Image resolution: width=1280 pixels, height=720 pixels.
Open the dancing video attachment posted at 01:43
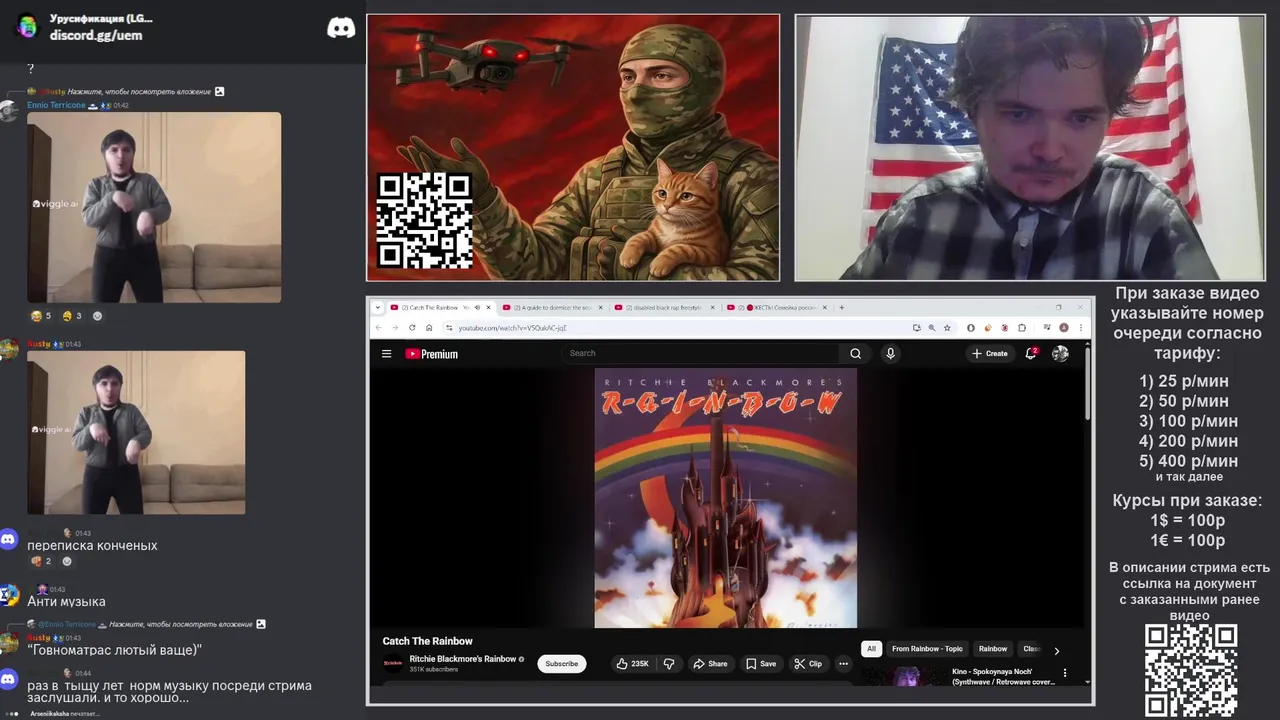pyautogui.click(x=136, y=432)
